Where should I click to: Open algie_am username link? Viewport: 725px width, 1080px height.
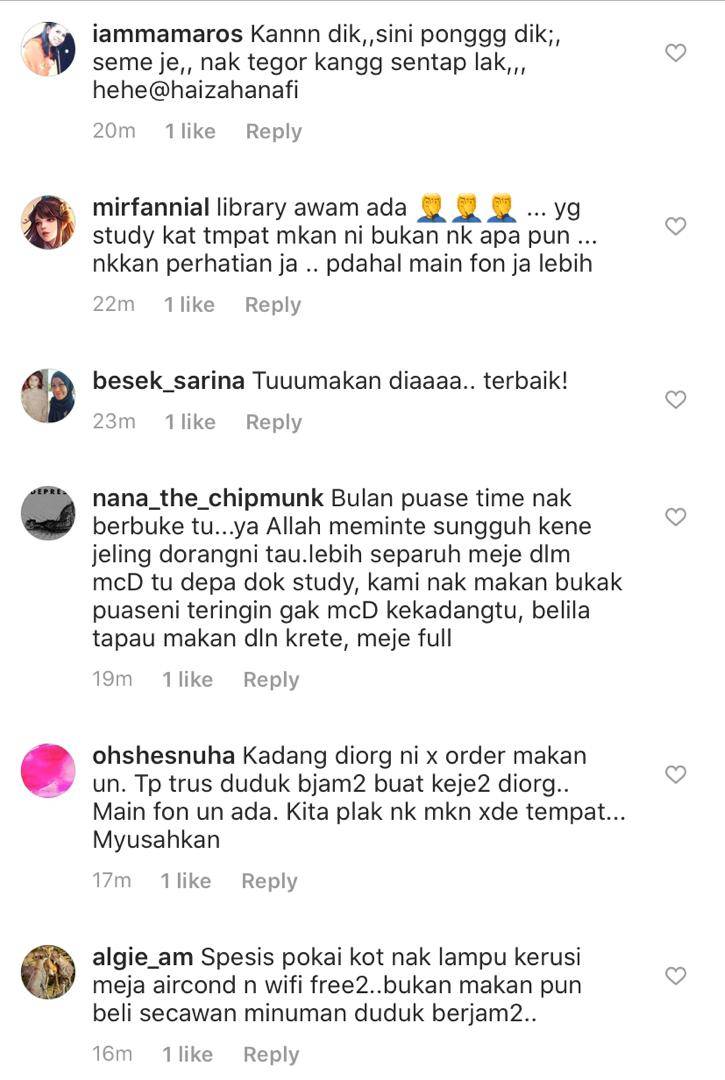143,957
